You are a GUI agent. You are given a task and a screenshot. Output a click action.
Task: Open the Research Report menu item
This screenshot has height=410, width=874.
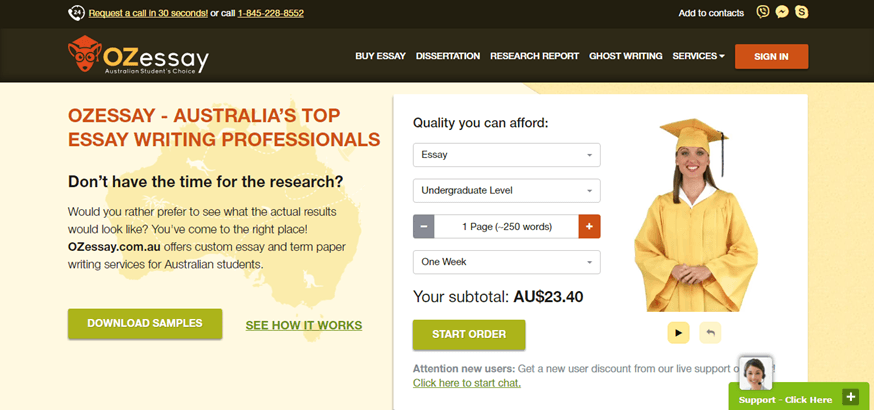(535, 56)
